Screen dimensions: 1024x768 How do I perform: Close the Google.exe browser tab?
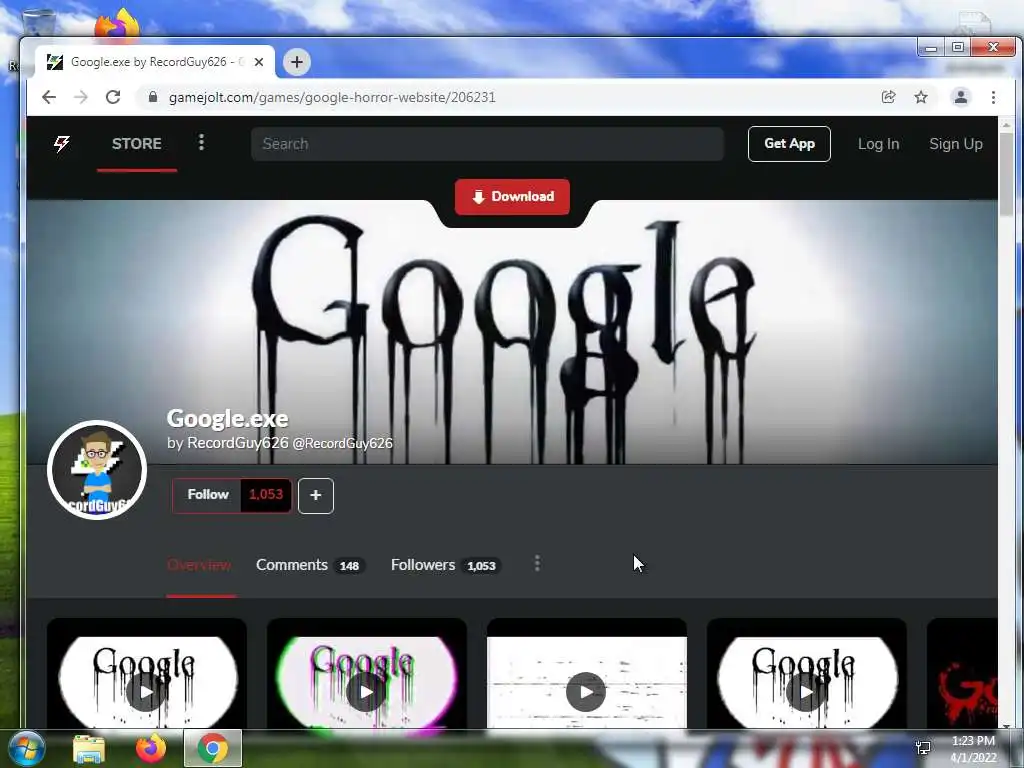259,62
